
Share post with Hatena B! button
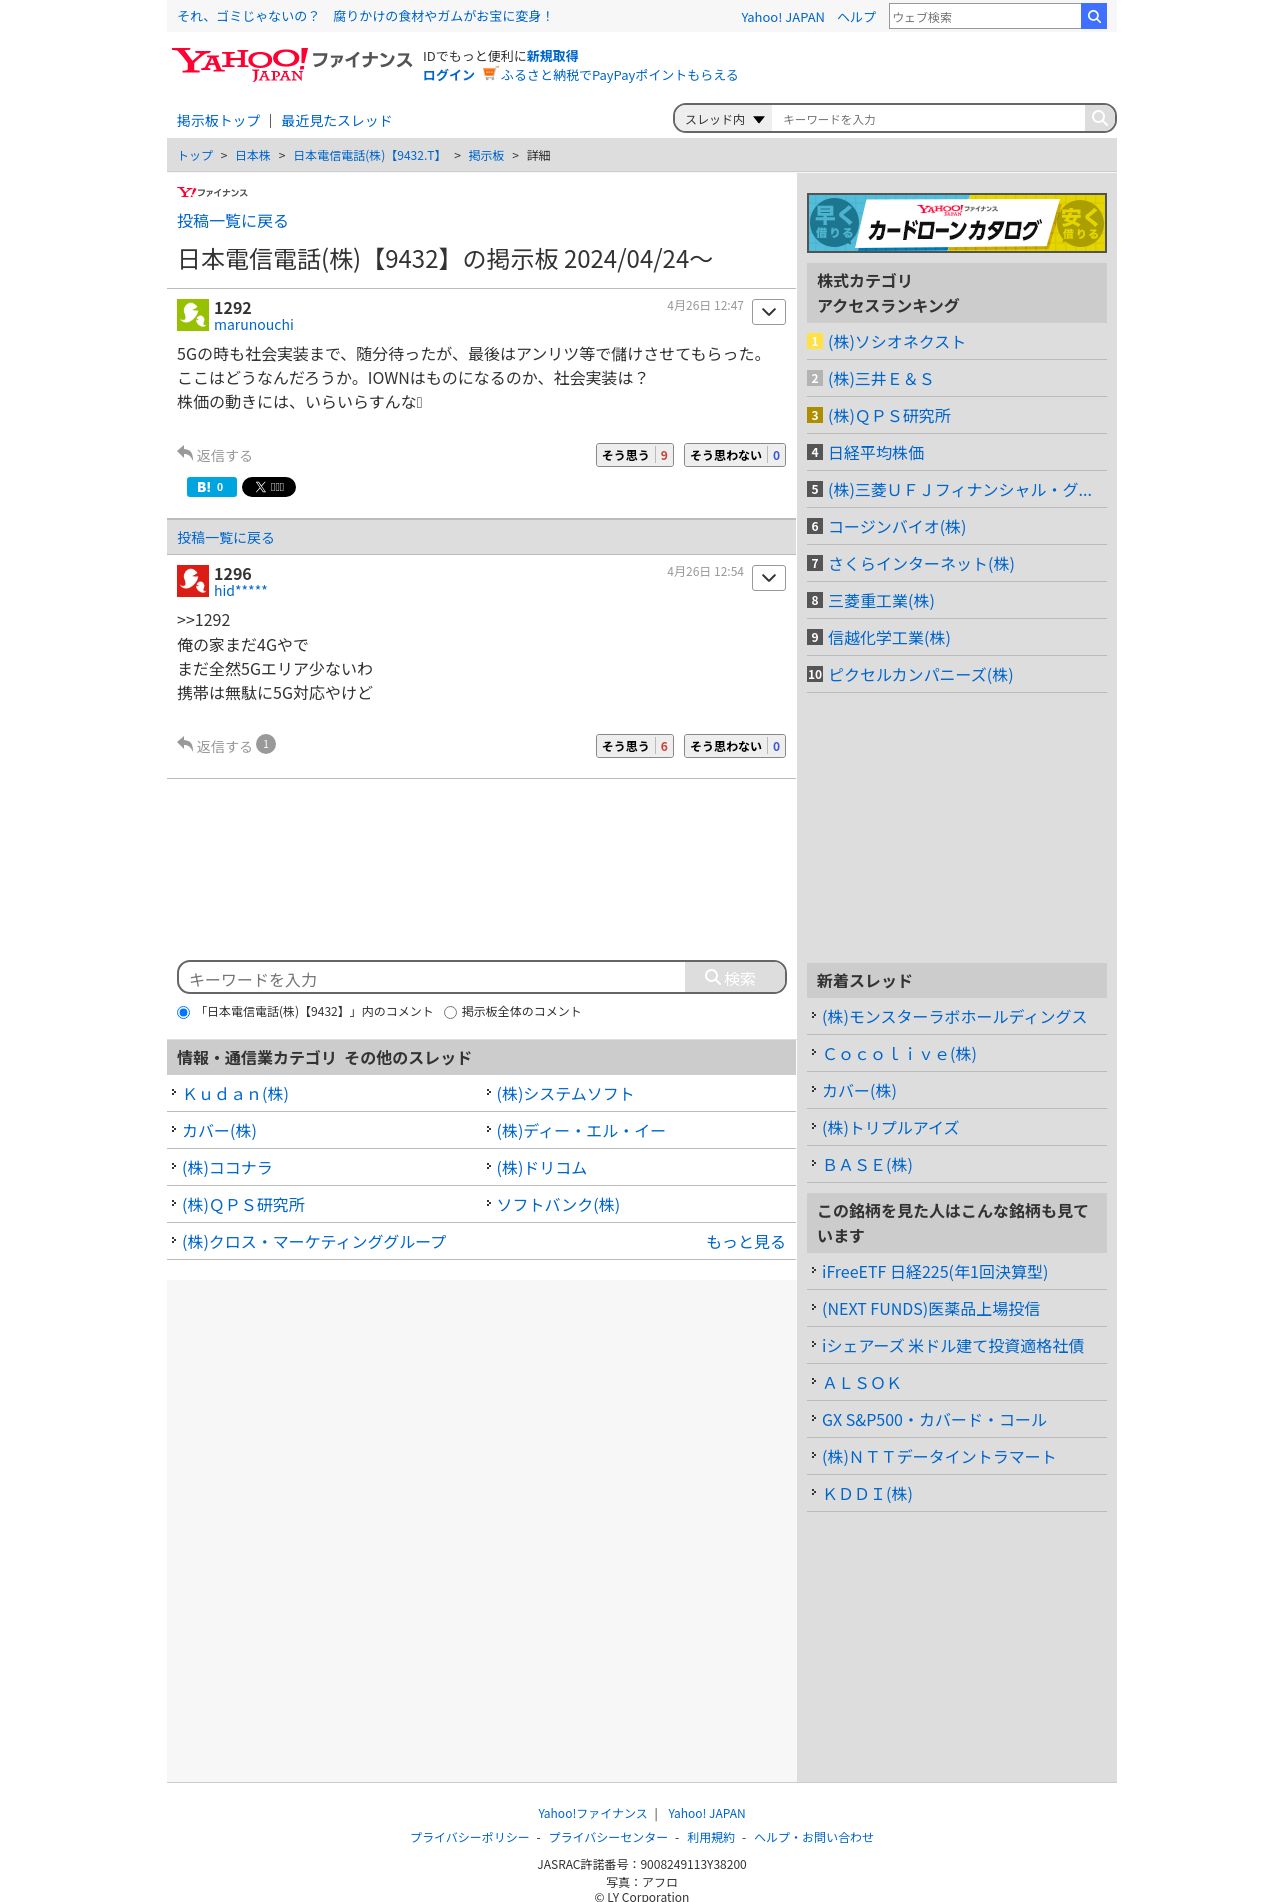tap(211, 487)
